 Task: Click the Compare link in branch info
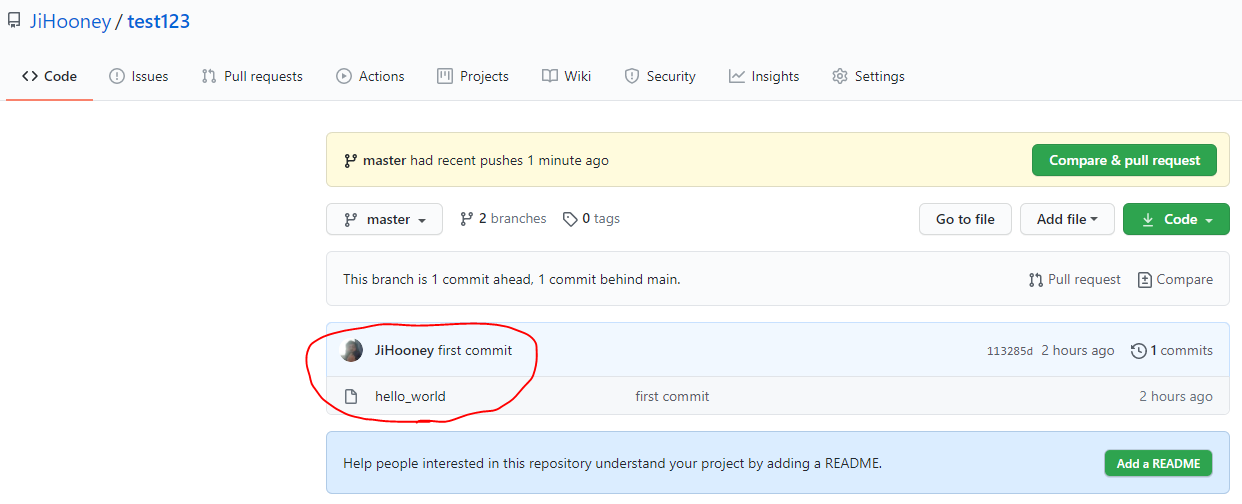pos(1176,279)
